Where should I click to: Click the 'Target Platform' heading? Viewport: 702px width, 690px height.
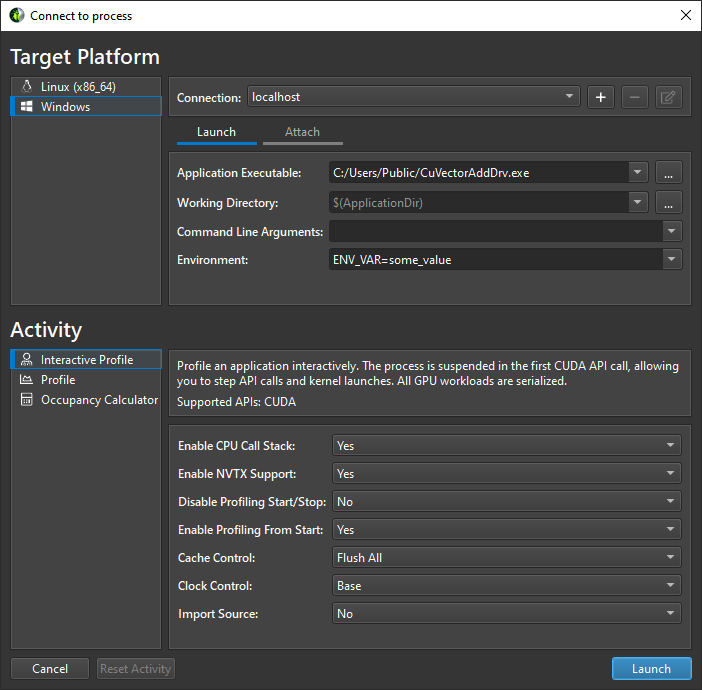tap(85, 57)
